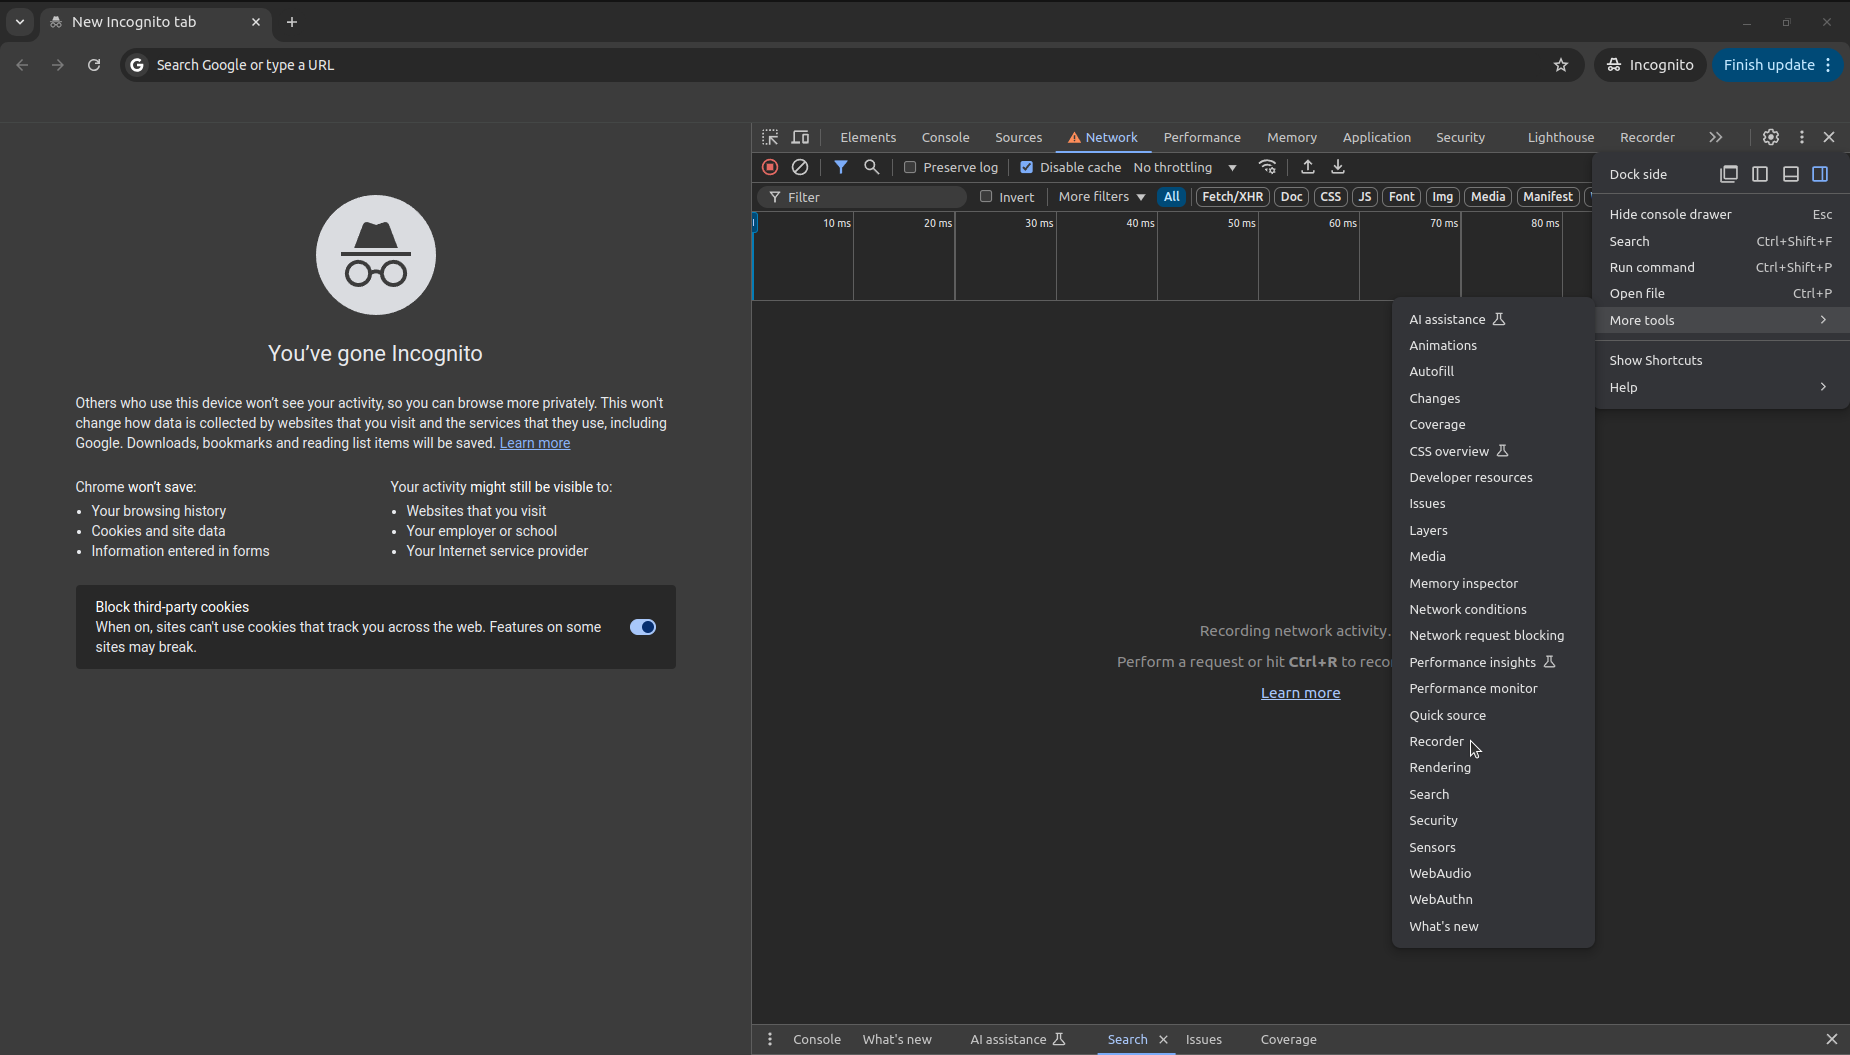Select Rendering from More tools menu
This screenshot has height=1055, width=1850.
tap(1440, 767)
